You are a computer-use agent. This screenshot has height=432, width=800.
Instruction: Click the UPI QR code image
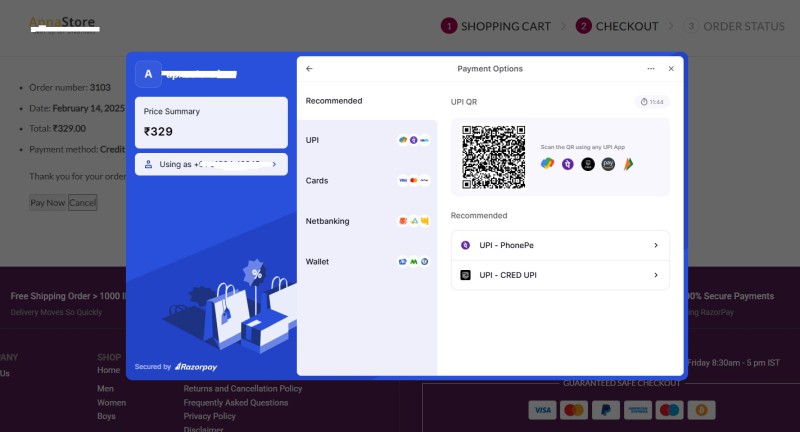click(493, 157)
